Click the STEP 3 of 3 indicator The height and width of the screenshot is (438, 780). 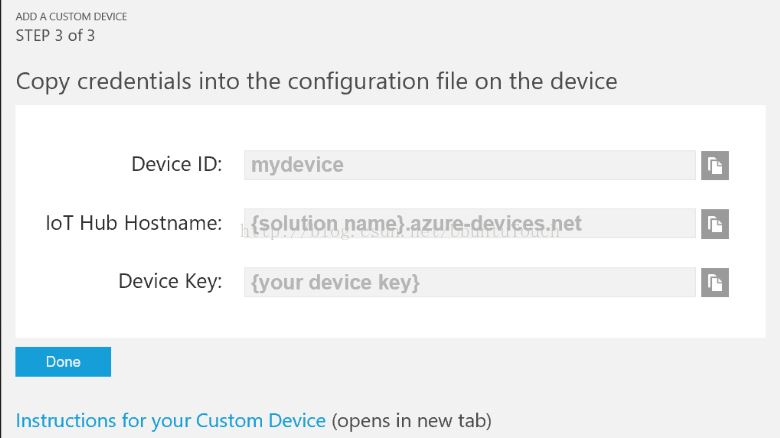55,36
